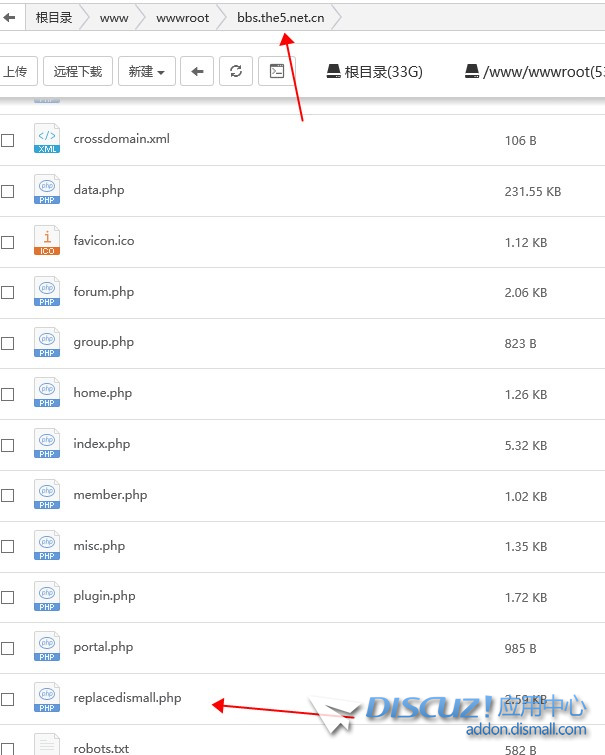The width and height of the screenshot is (605, 755).
Task: Open the member.php file name
Action: 110,495
